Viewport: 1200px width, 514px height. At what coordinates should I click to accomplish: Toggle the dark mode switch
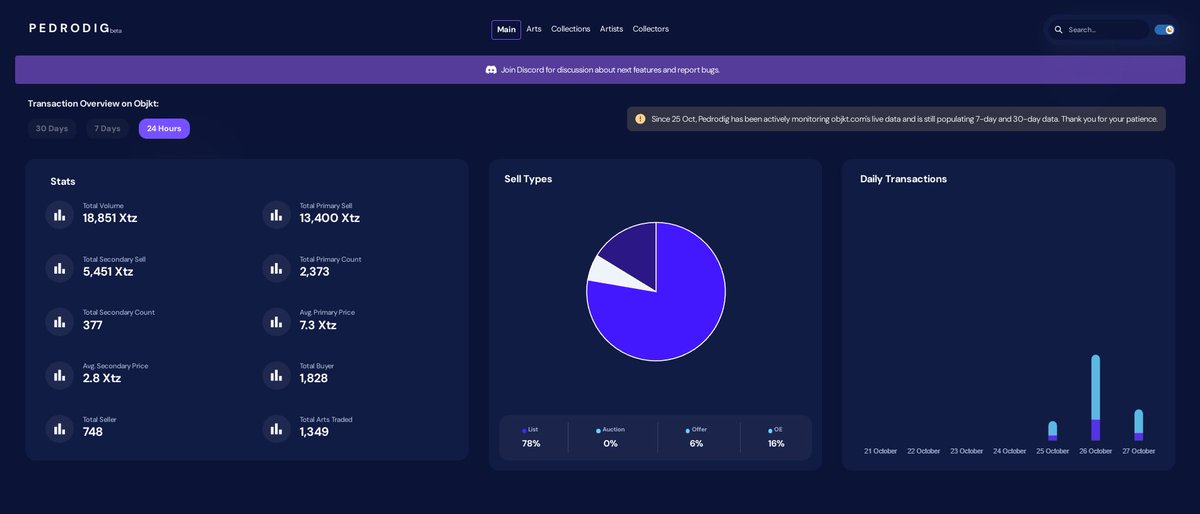[1164, 30]
